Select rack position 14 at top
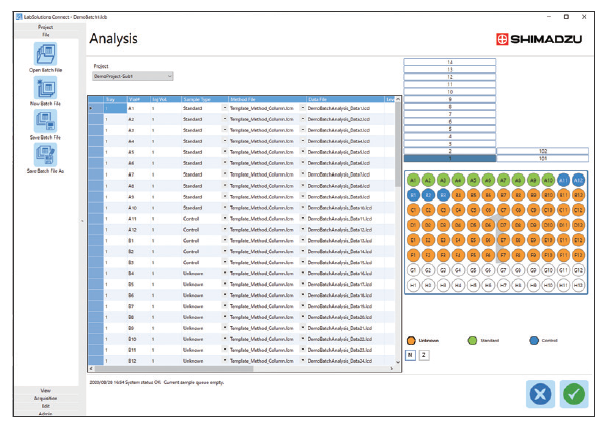This screenshot has height=430, width=608. (x=449, y=62)
